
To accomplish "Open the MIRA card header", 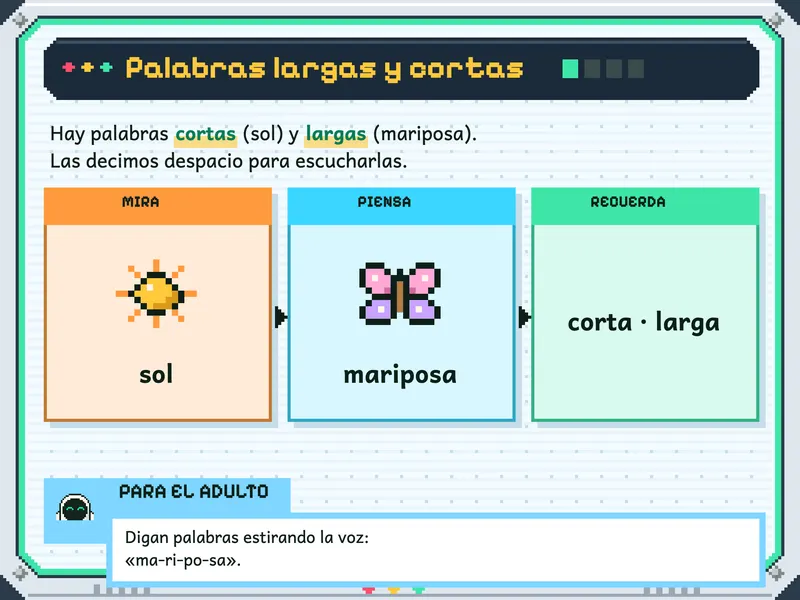I will (158, 206).
